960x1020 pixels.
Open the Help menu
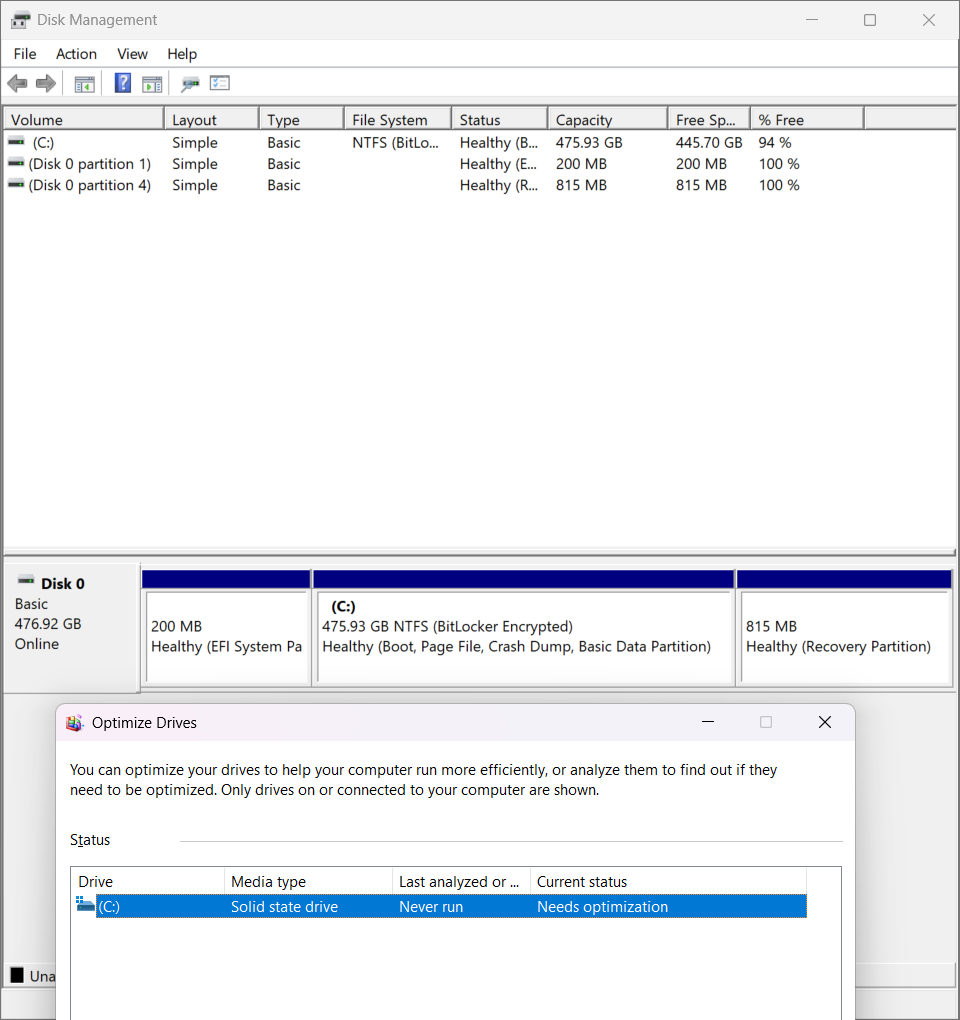[182, 54]
